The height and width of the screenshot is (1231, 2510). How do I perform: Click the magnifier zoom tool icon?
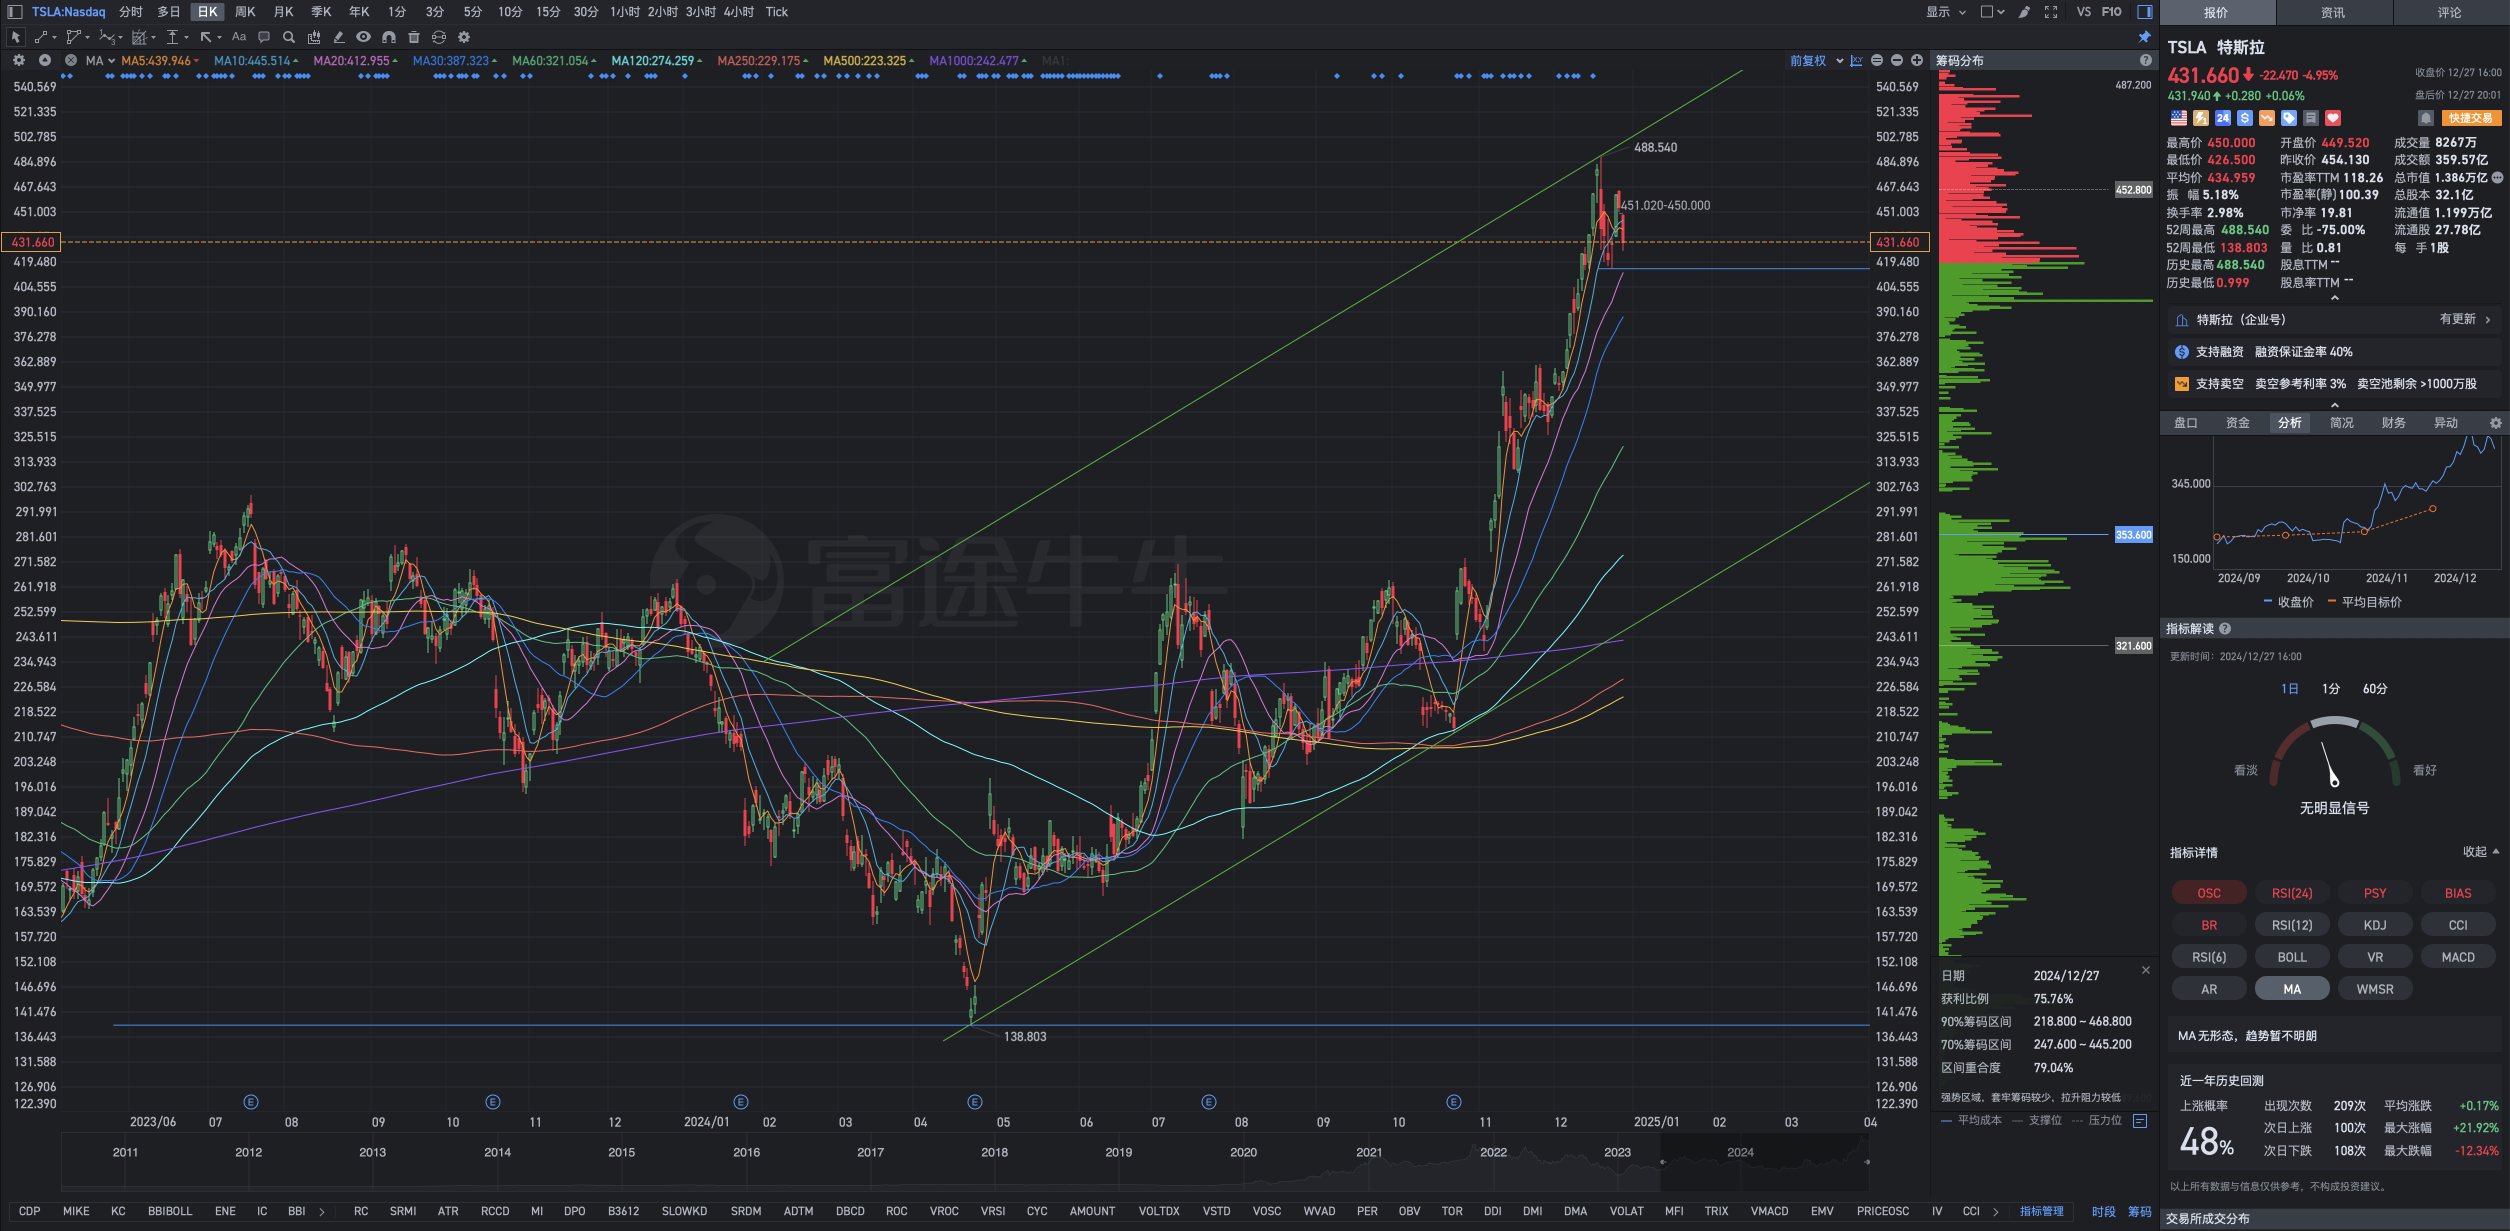click(x=289, y=37)
